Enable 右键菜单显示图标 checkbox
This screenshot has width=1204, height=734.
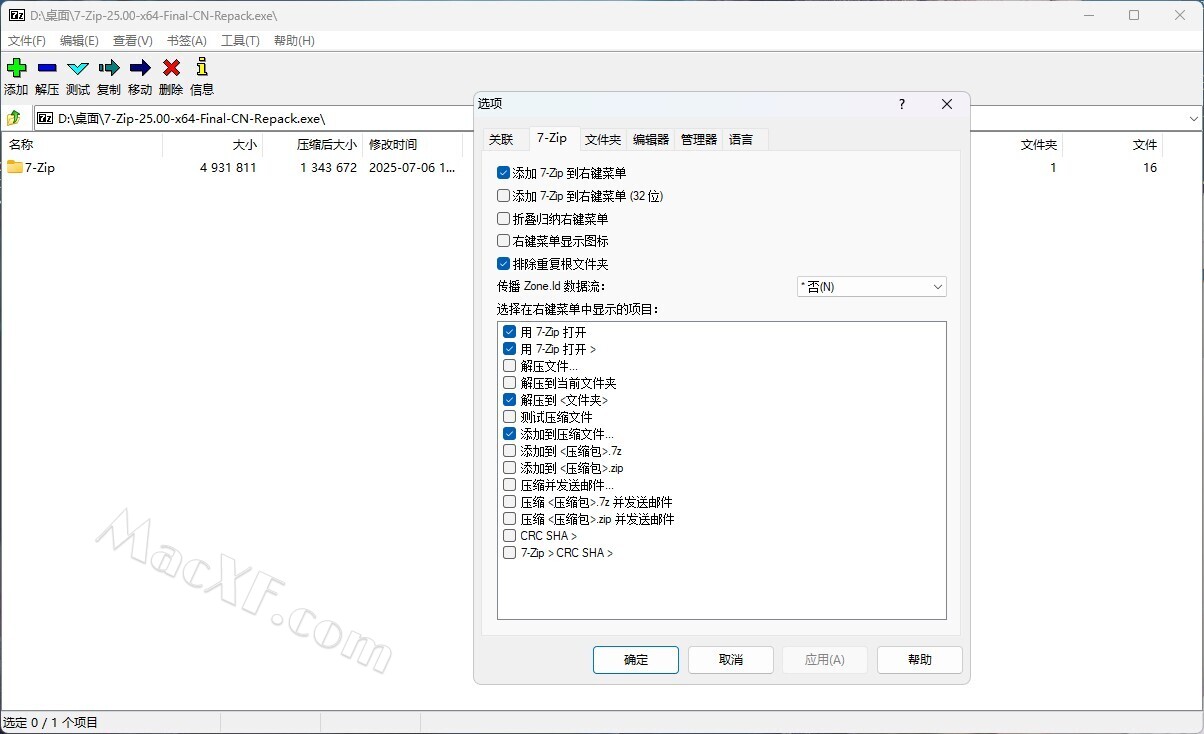click(504, 241)
